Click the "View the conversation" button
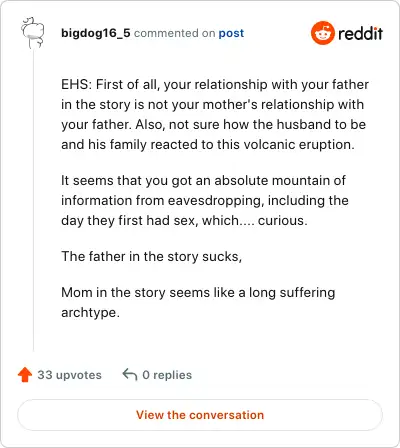400x448 pixels. click(200, 415)
